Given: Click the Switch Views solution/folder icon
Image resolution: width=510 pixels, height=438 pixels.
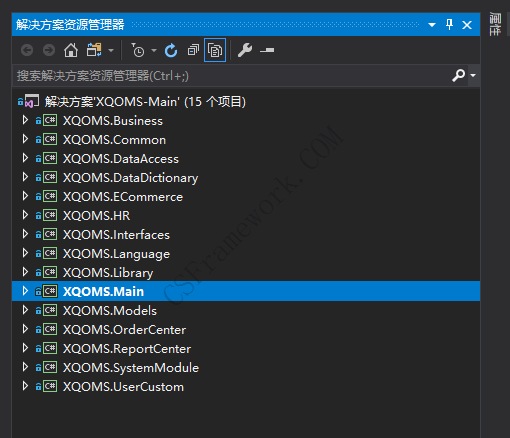Looking at the screenshot, I should click(94, 50).
